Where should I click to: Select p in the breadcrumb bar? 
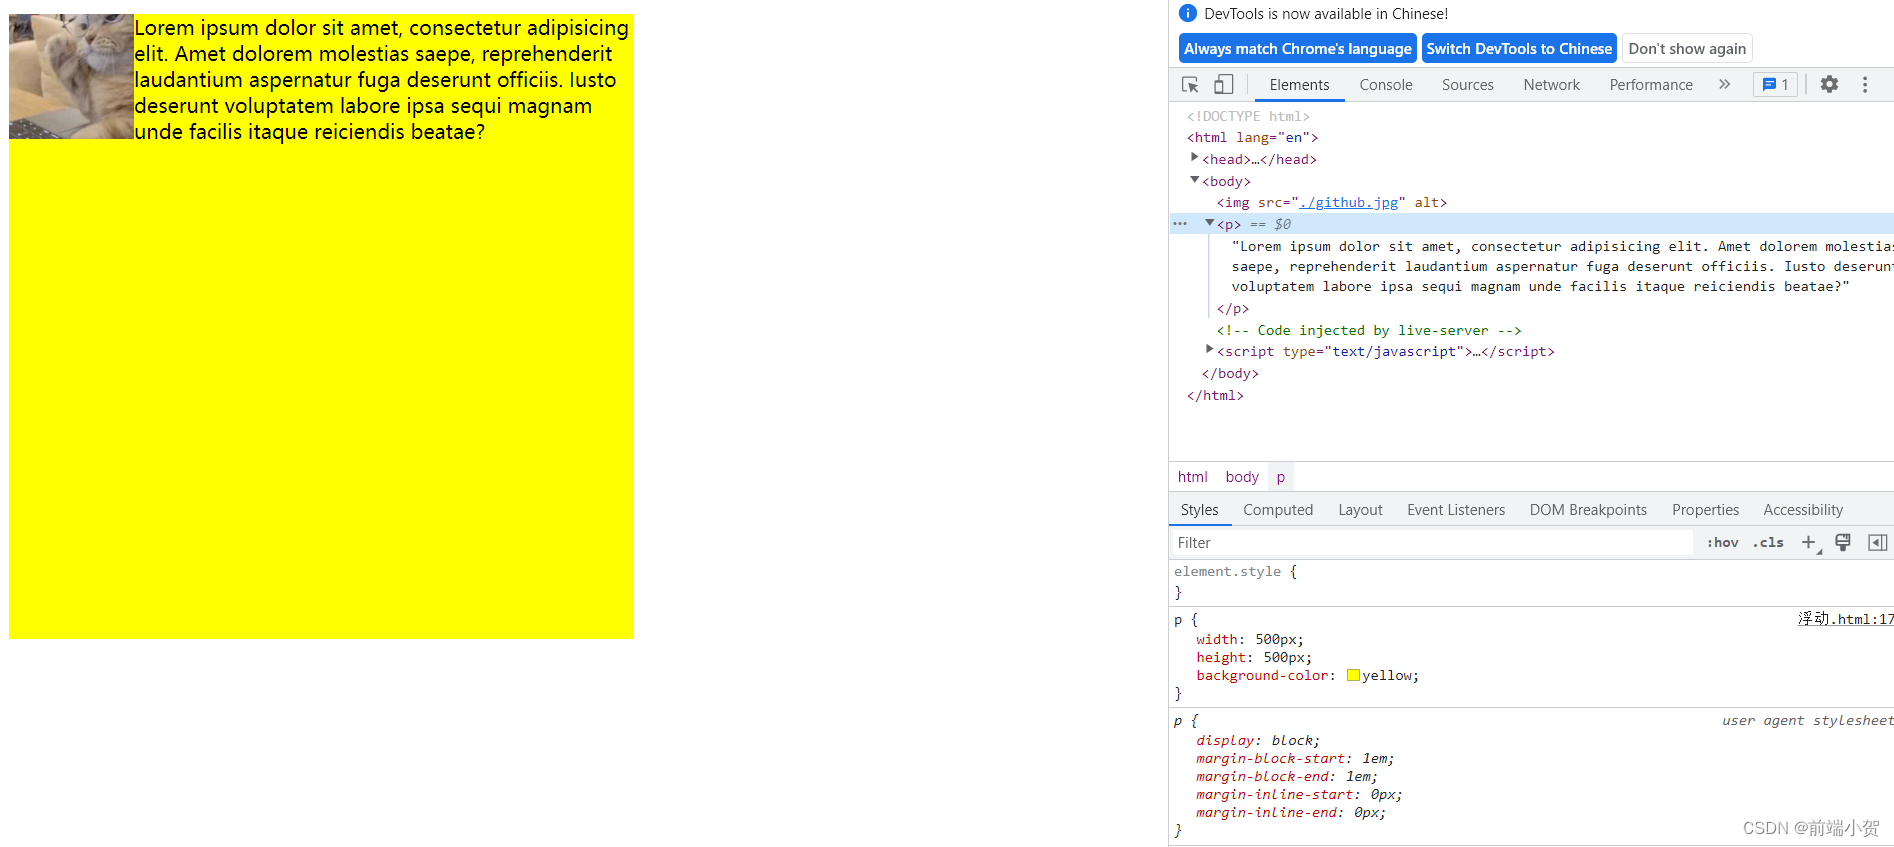pos(1281,477)
